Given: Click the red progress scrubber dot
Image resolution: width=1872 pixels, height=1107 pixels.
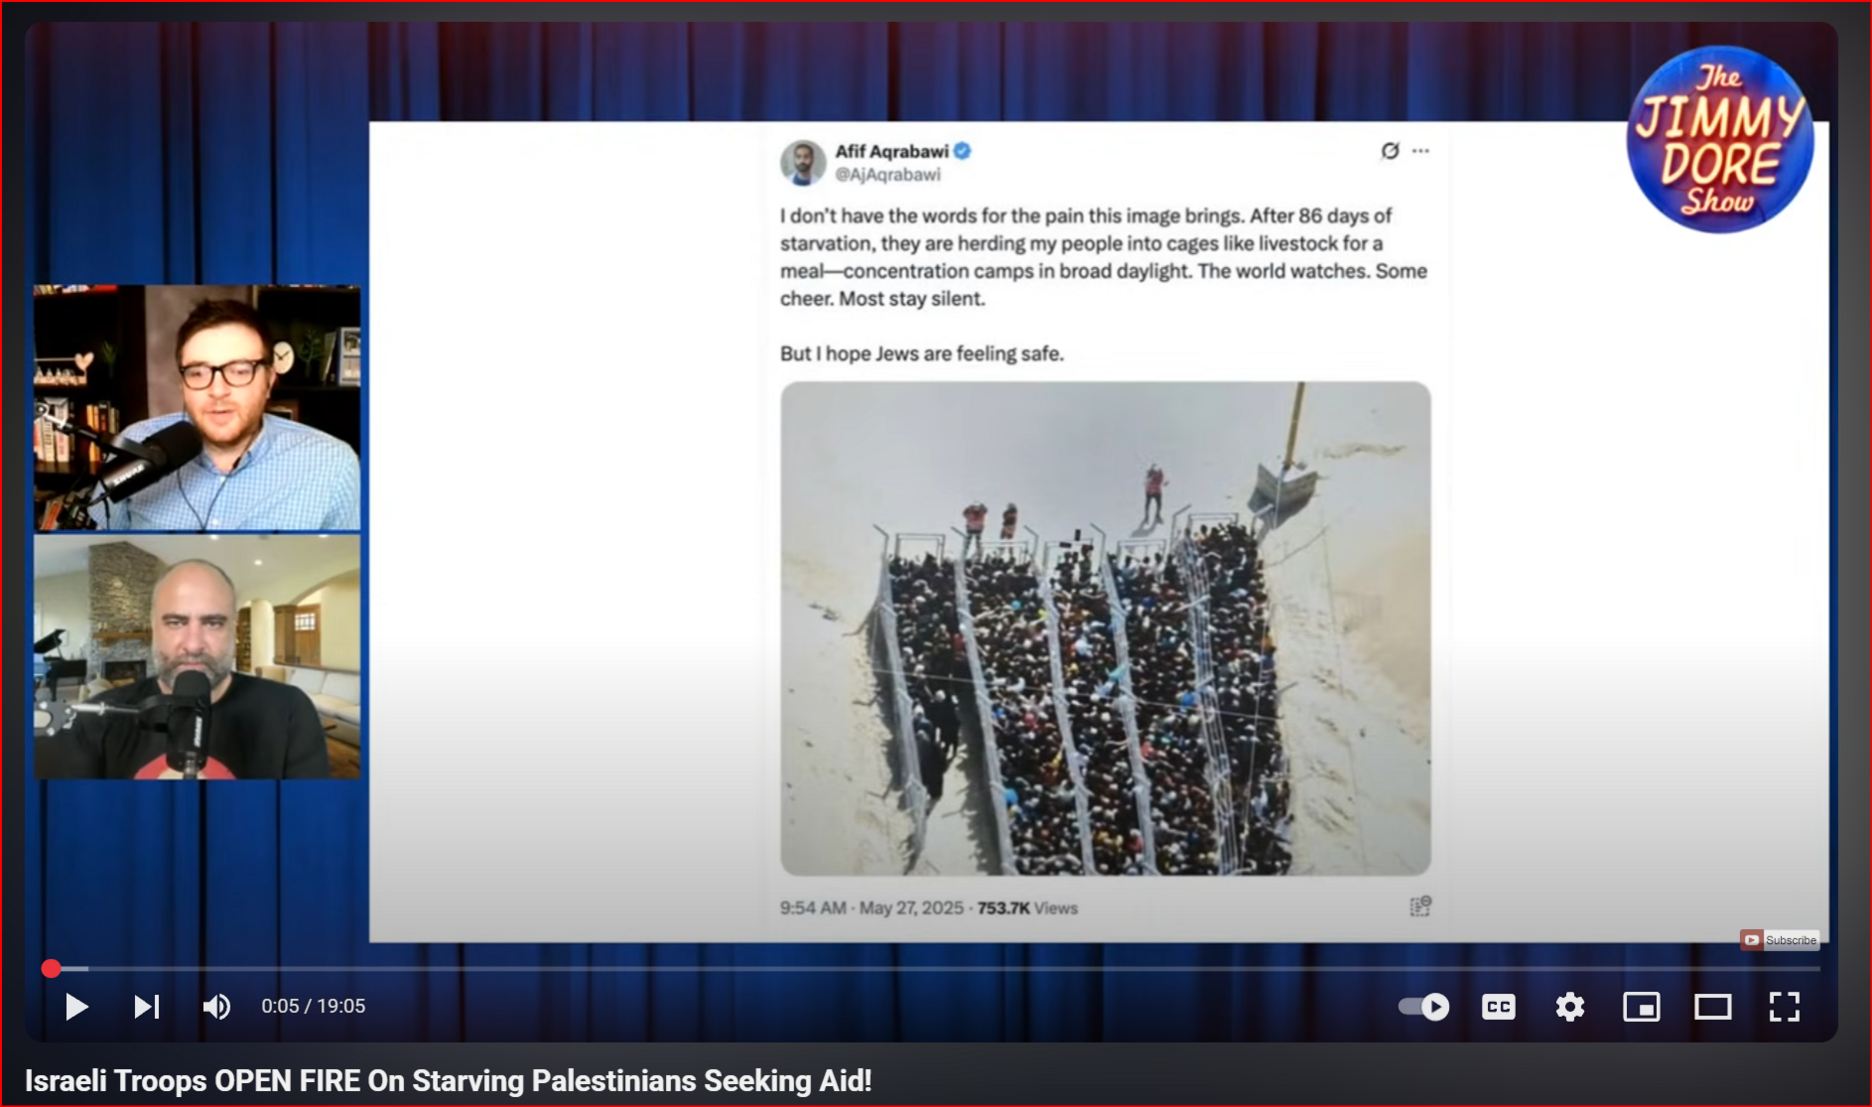Looking at the screenshot, I should (x=51, y=968).
